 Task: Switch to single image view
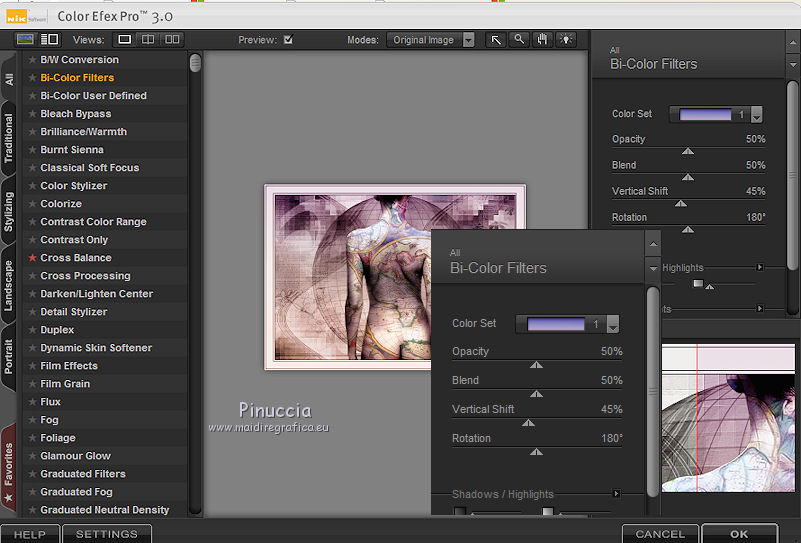(x=125, y=40)
